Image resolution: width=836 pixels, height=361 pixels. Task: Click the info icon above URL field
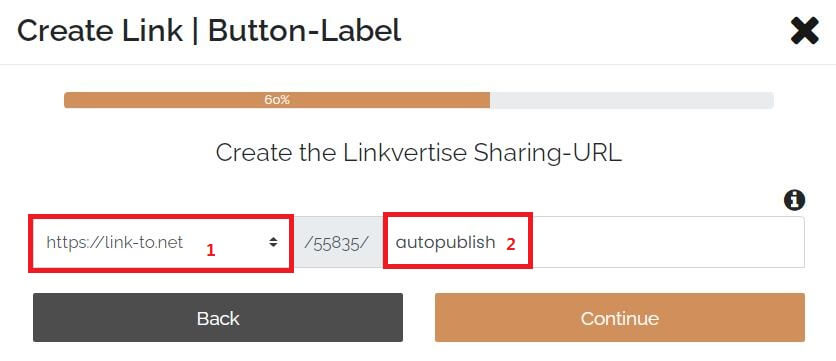(794, 200)
